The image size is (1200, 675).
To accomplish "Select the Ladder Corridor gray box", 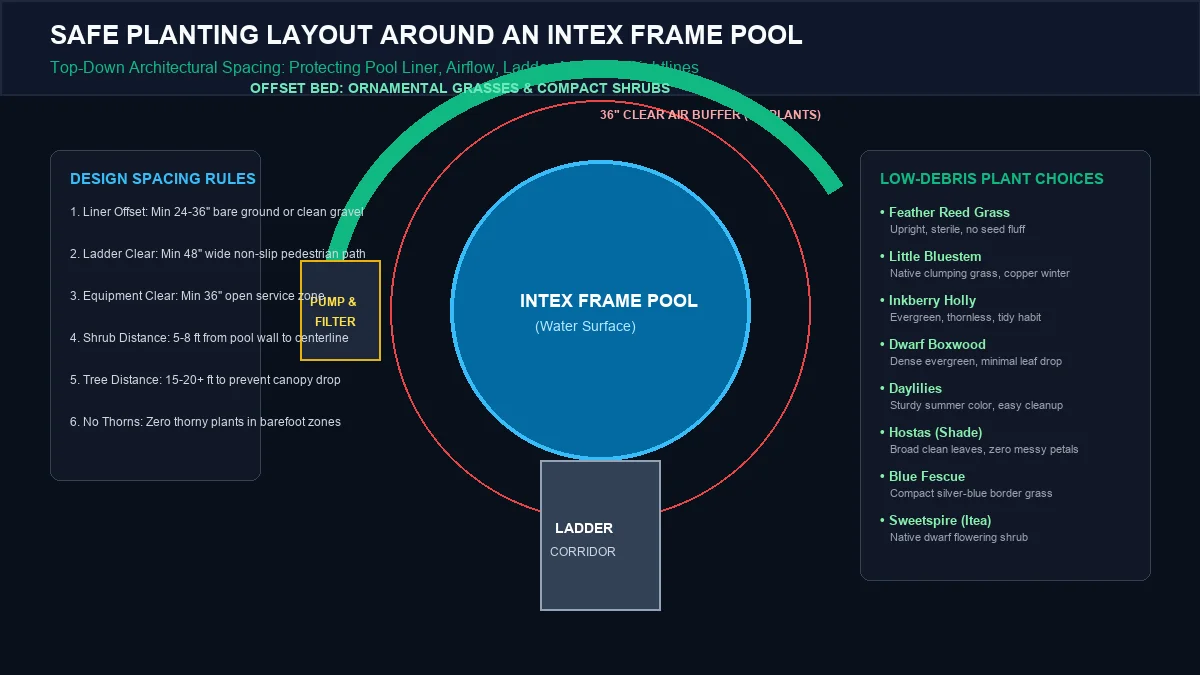I will (x=600, y=535).
